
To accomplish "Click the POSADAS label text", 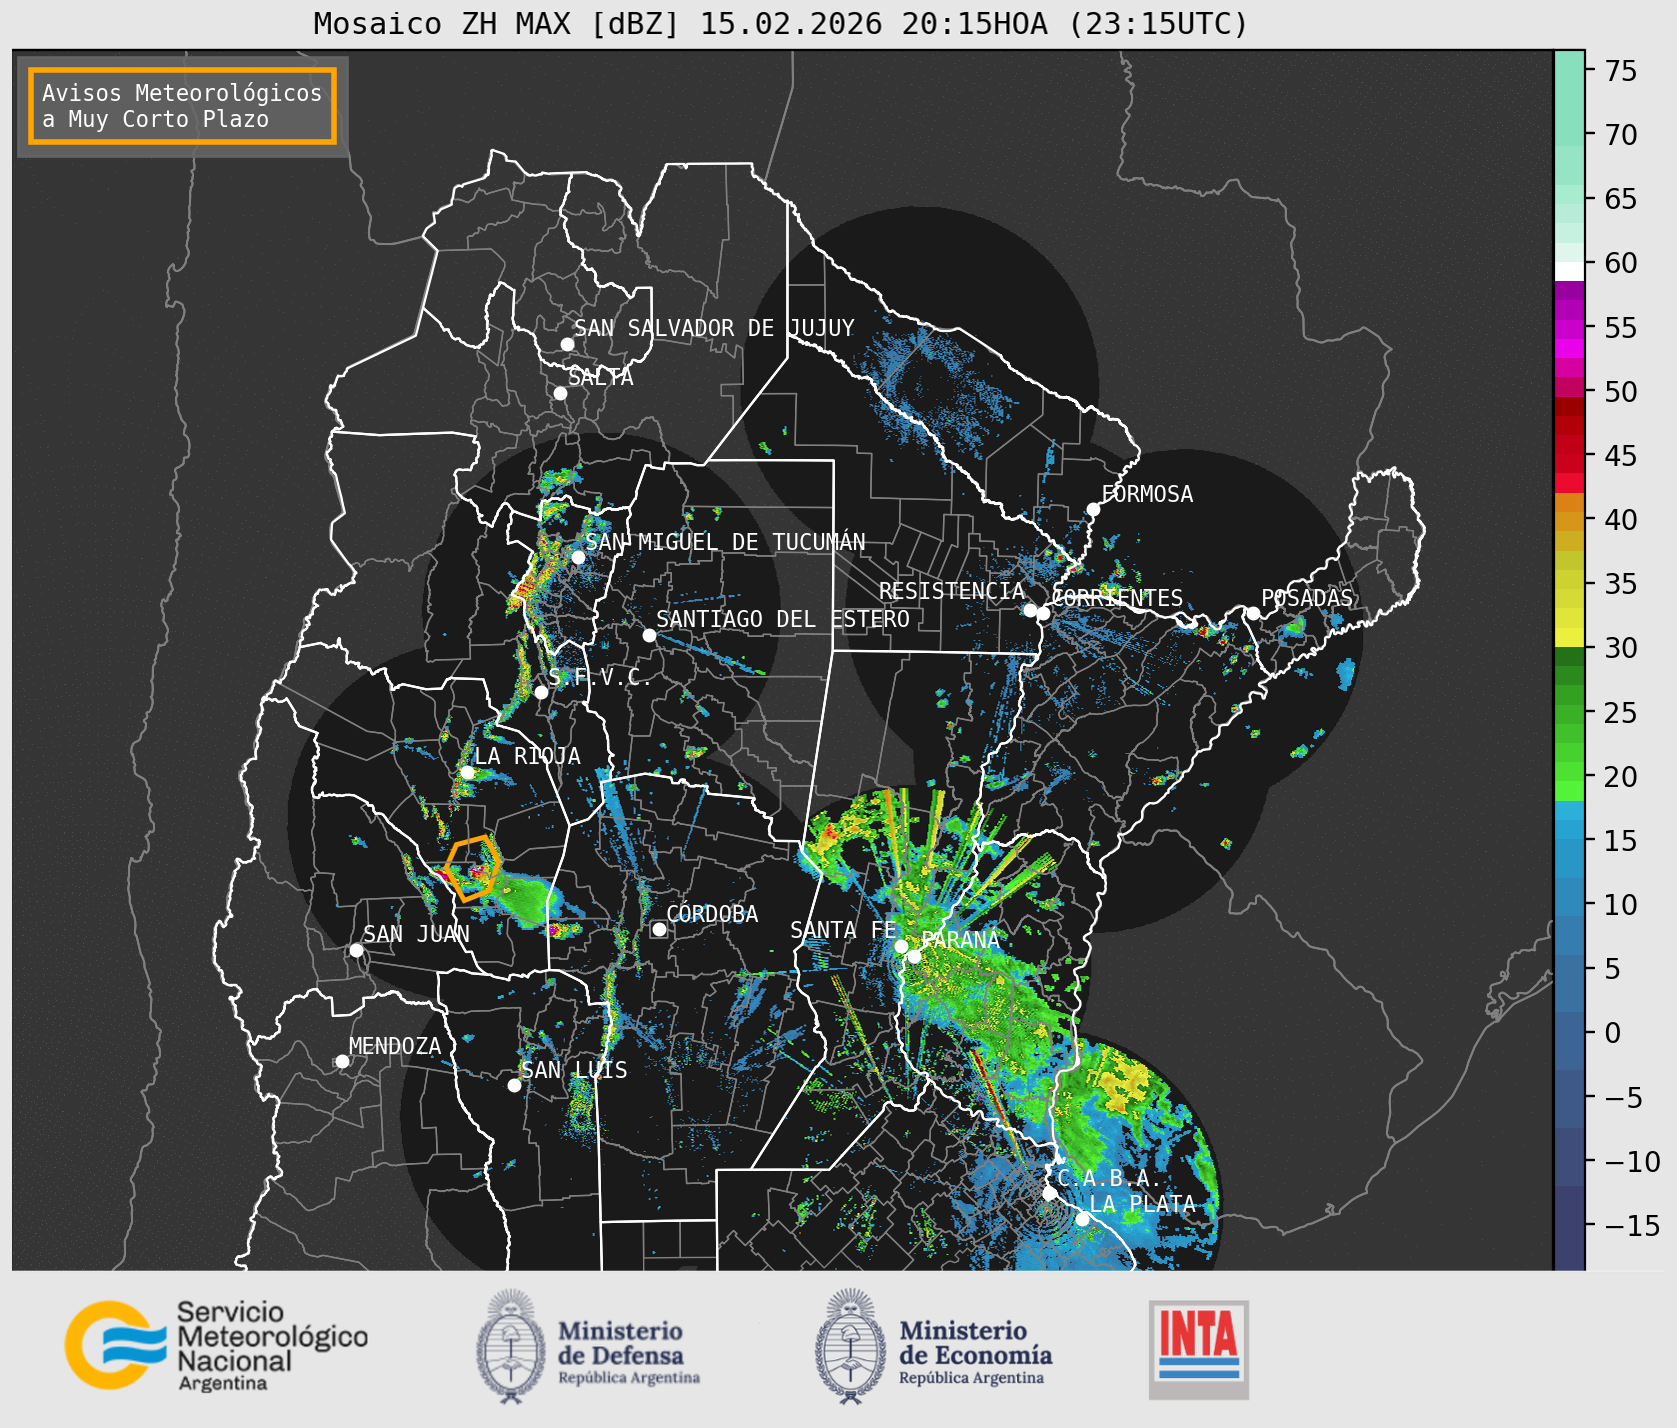I will pyautogui.click(x=1307, y=598).
